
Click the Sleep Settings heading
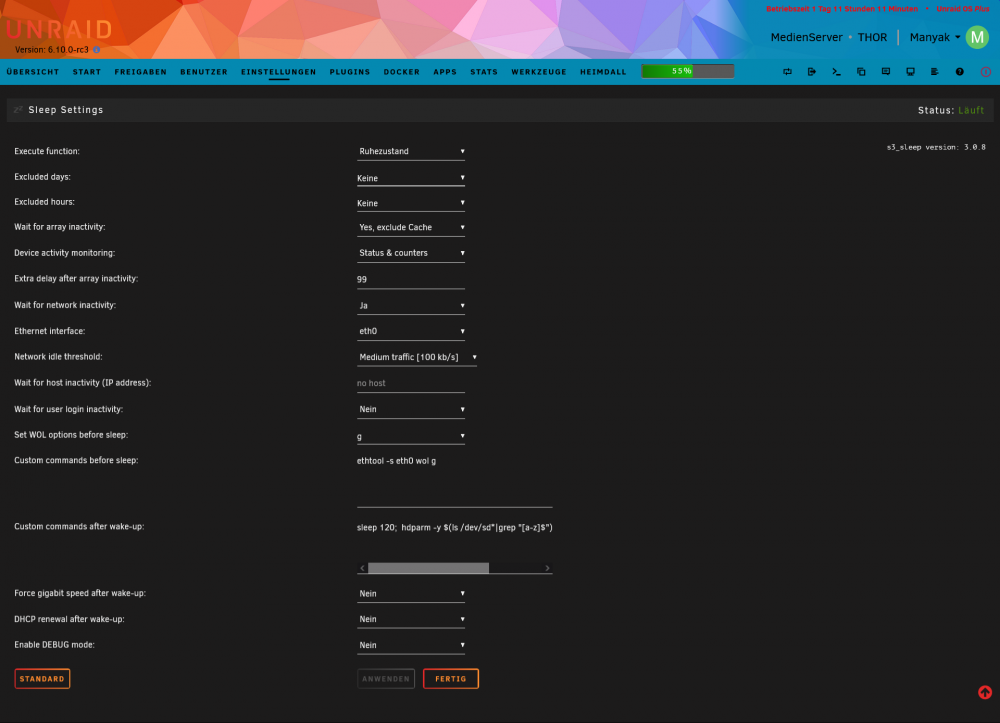click(66, 110)
